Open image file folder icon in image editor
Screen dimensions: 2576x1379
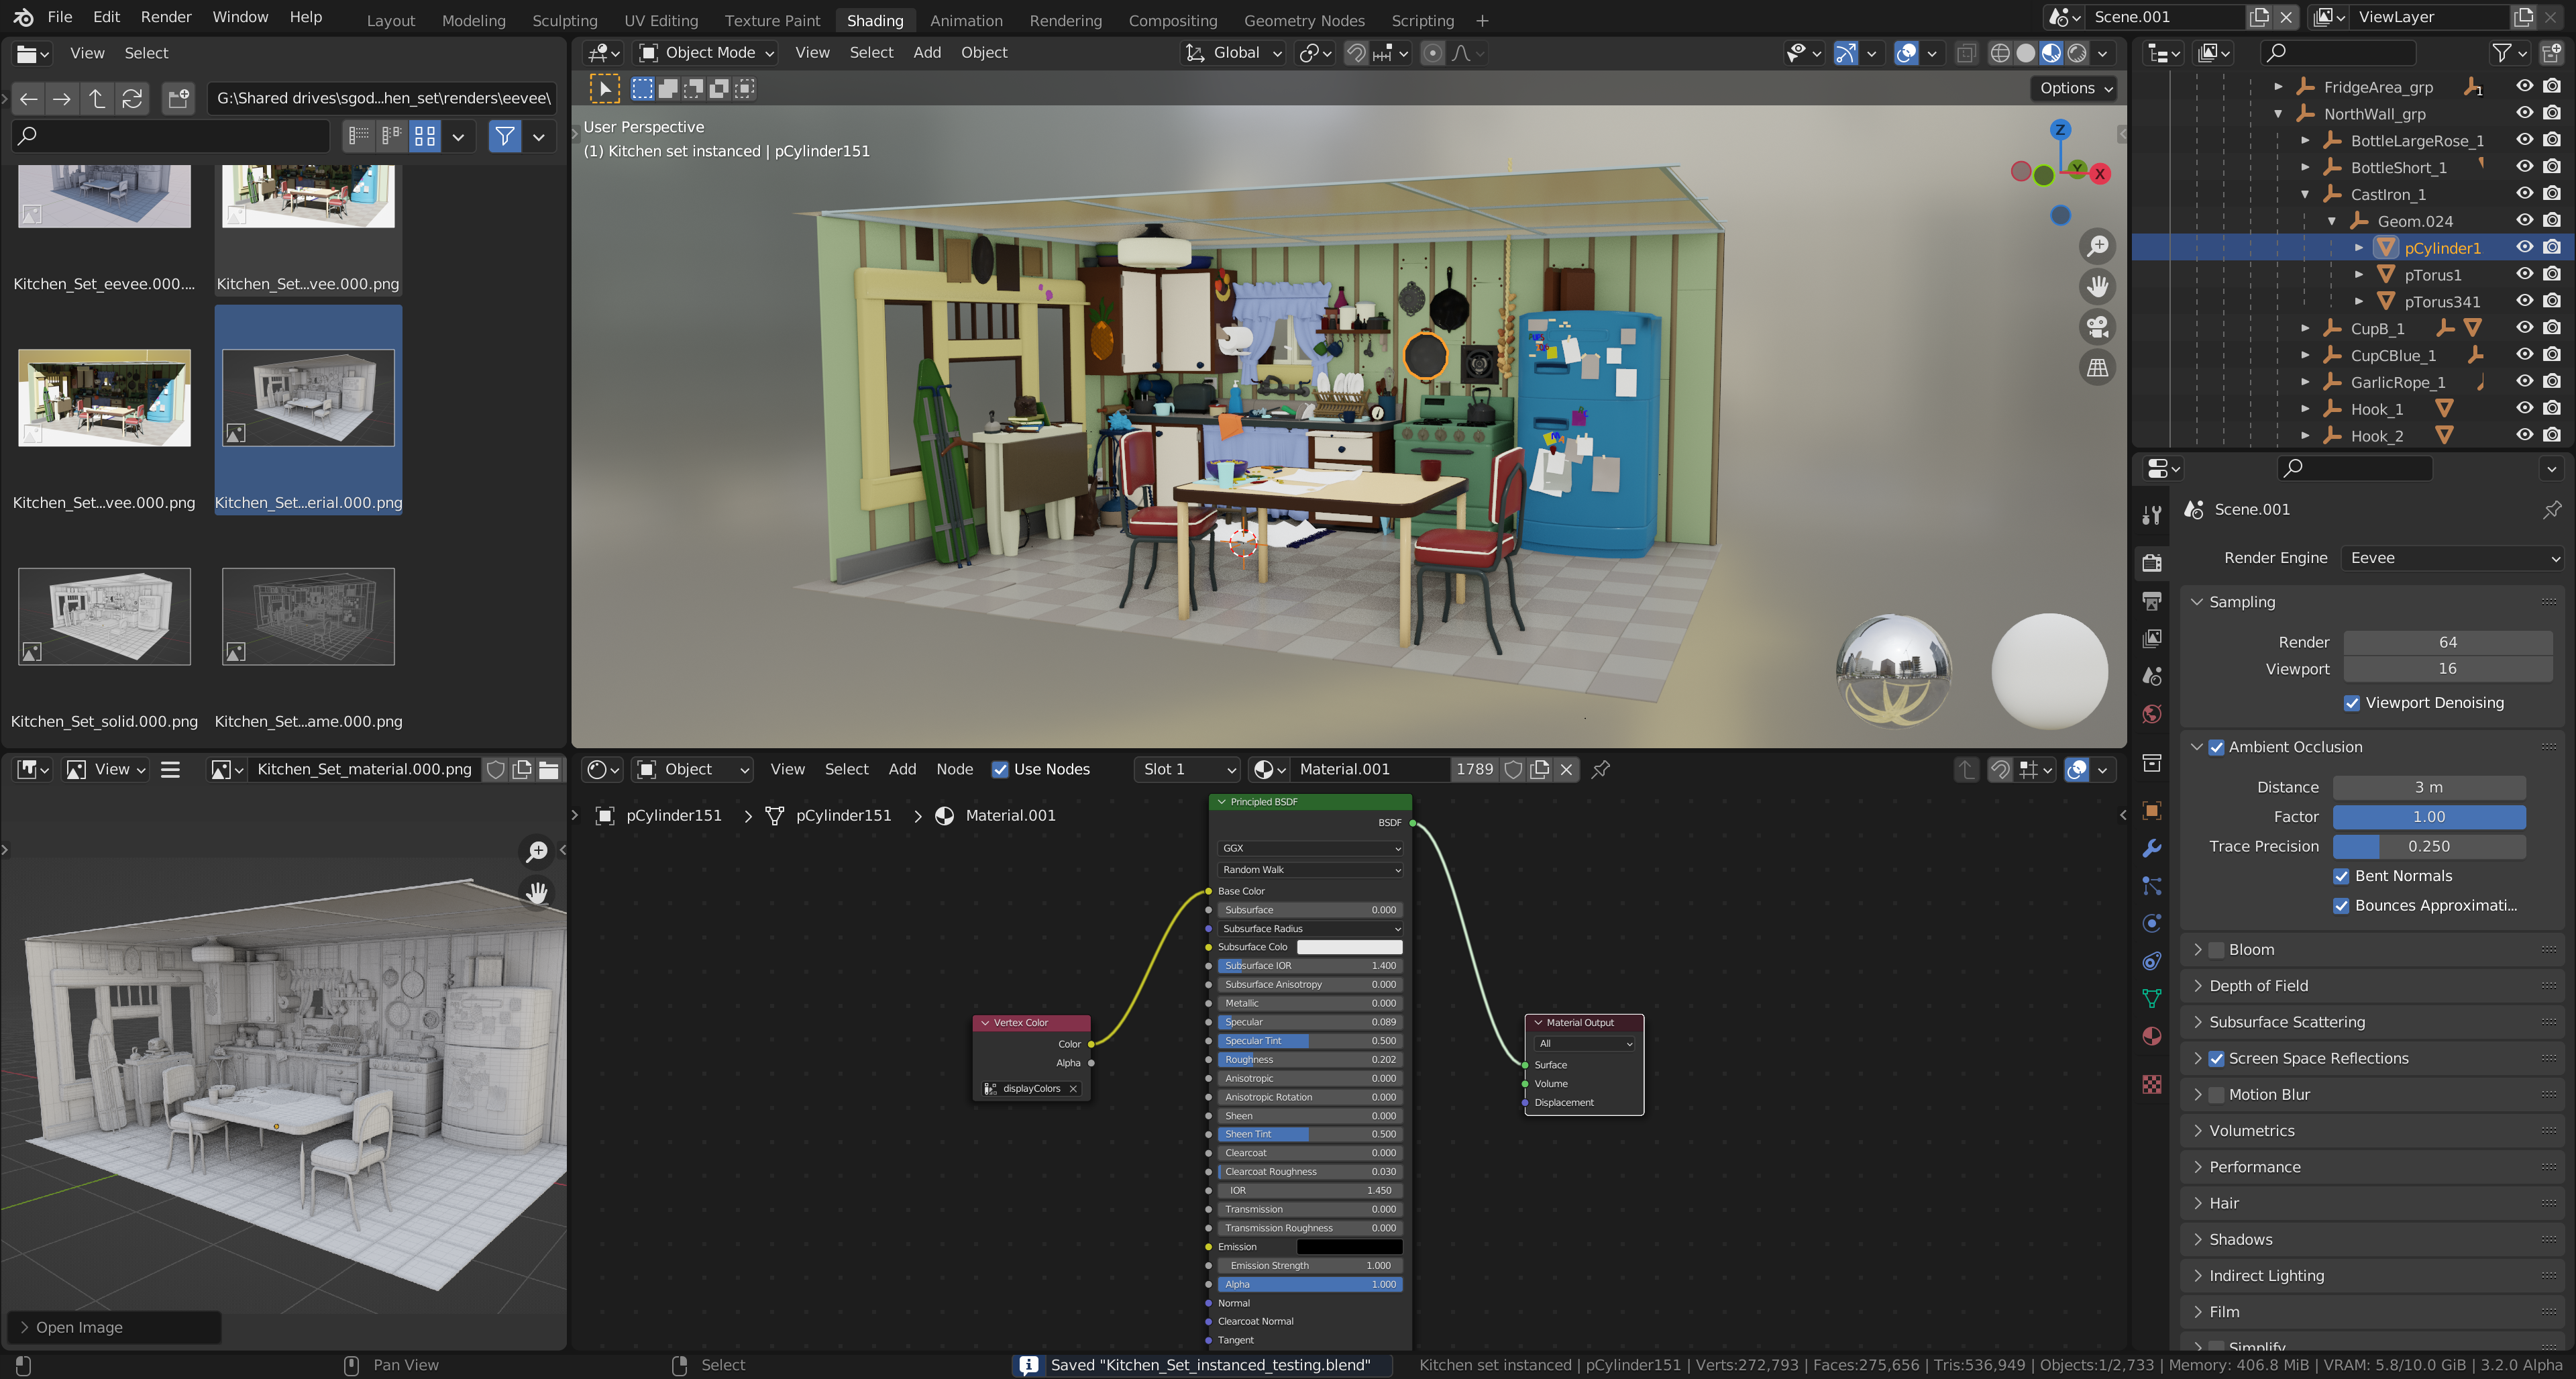(549, 769)
